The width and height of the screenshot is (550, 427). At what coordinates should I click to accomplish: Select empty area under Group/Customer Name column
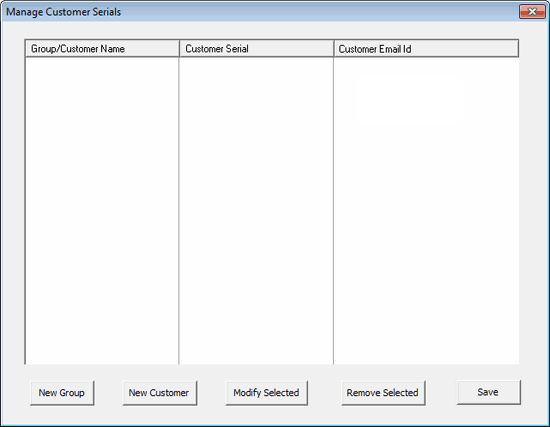click(x=102, y=211)
